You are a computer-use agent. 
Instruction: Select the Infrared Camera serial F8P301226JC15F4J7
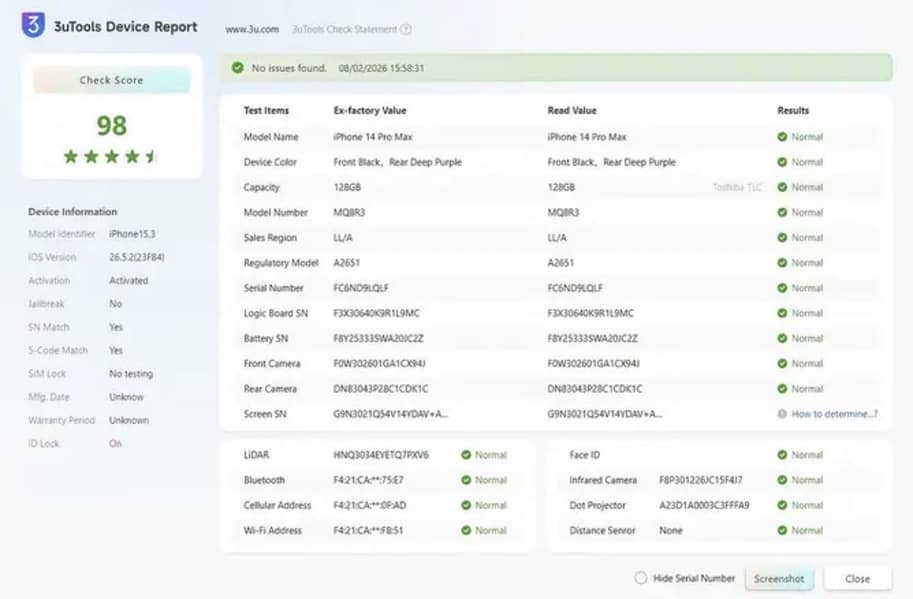click(700, 480)
